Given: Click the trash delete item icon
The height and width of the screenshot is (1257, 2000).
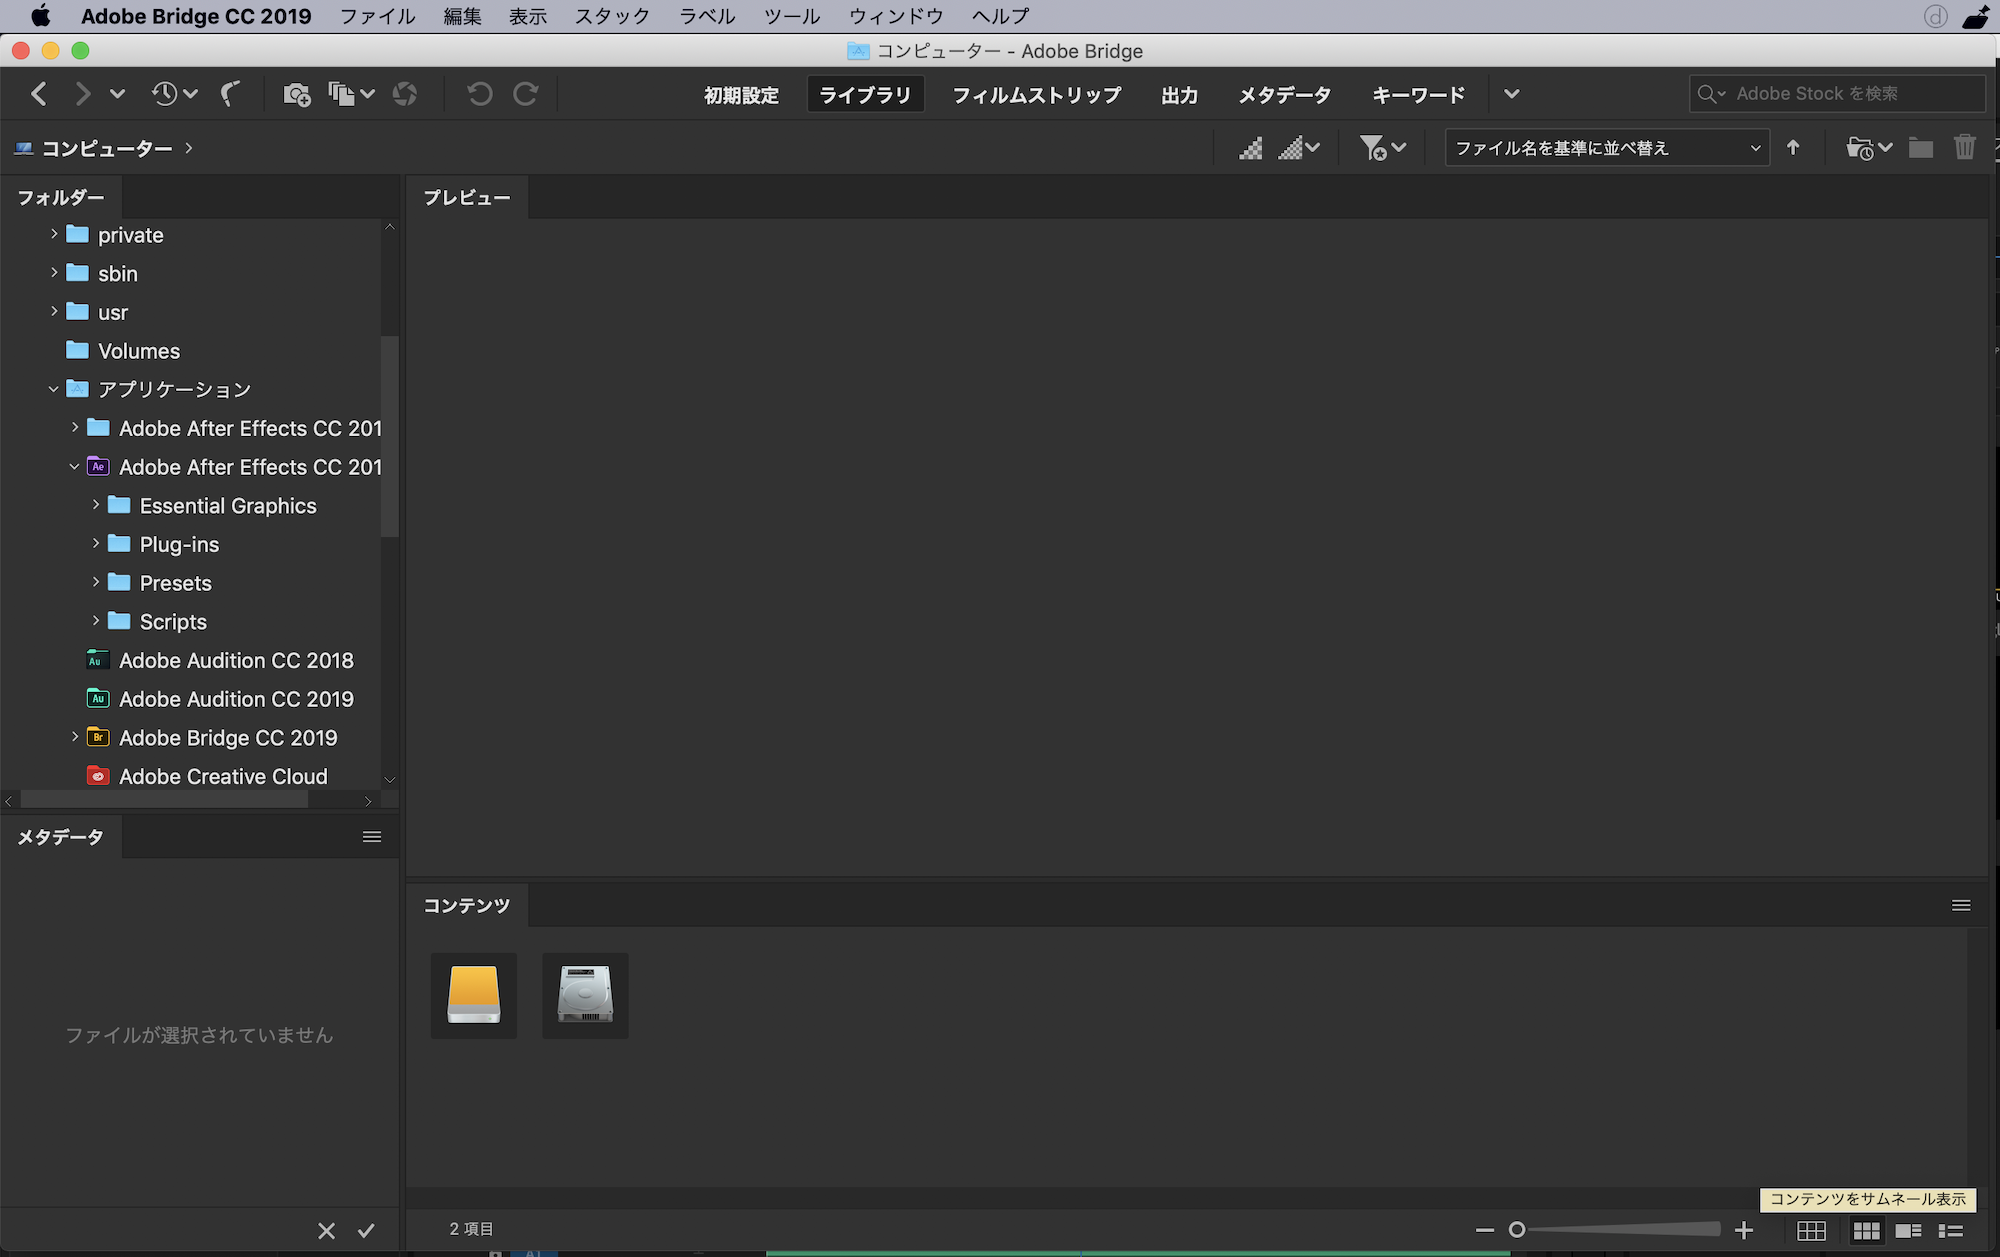Looking at the screenshot, I should [1964, 148].
